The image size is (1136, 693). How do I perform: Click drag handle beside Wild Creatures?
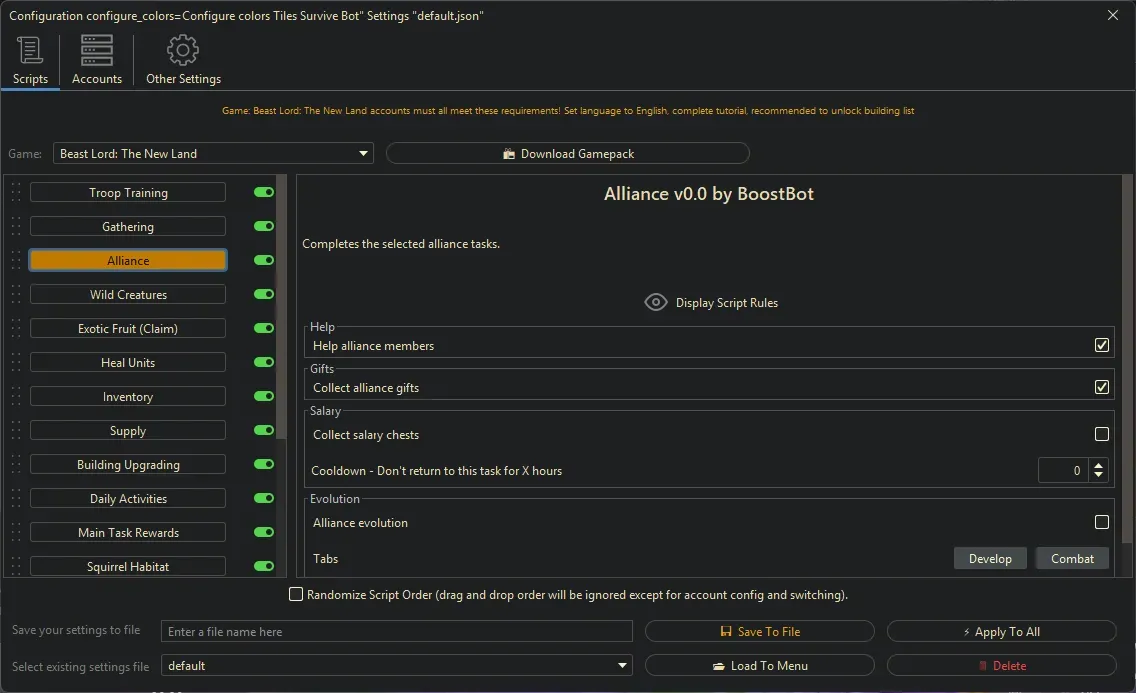(16, 295)
